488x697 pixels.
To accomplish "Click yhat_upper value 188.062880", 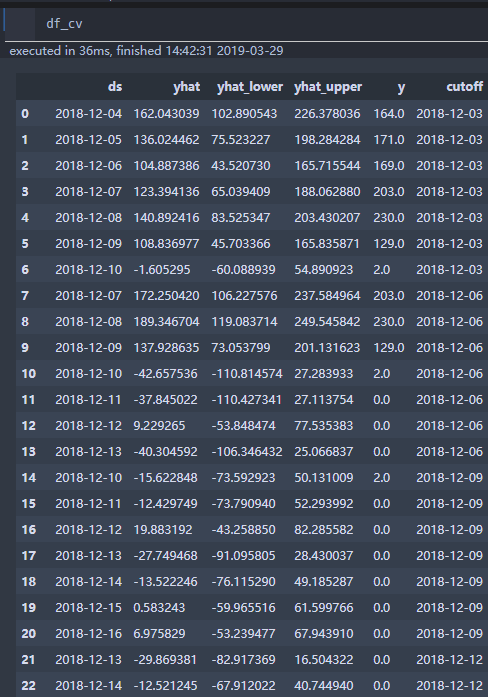I will click(x=327, y=192).
